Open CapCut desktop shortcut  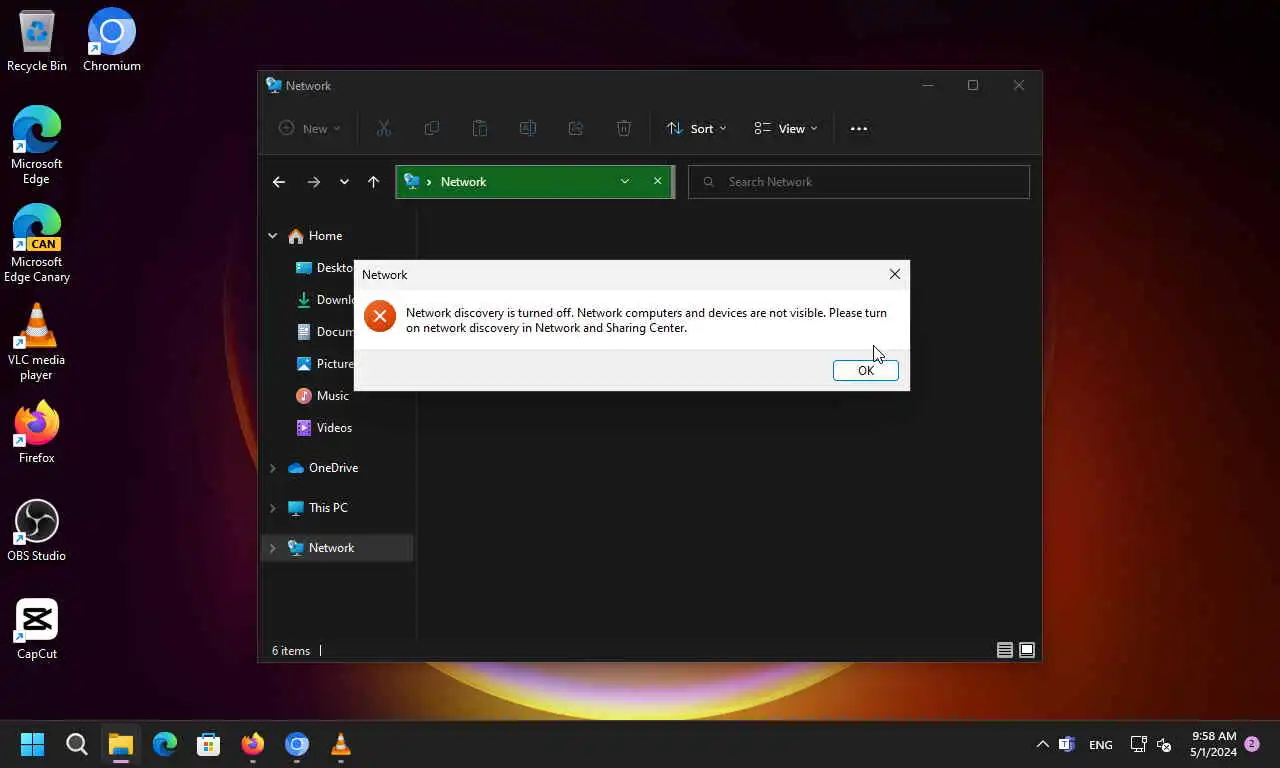(37, 629)
